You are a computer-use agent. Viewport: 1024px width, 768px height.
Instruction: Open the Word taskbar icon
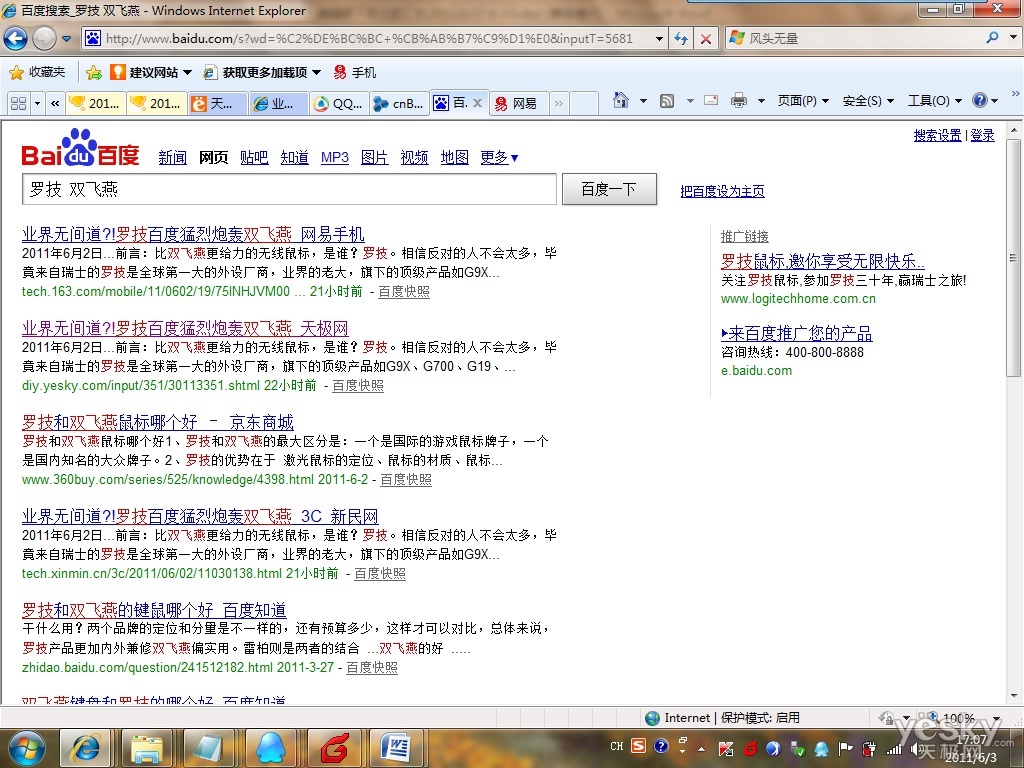tap(395, 748)
